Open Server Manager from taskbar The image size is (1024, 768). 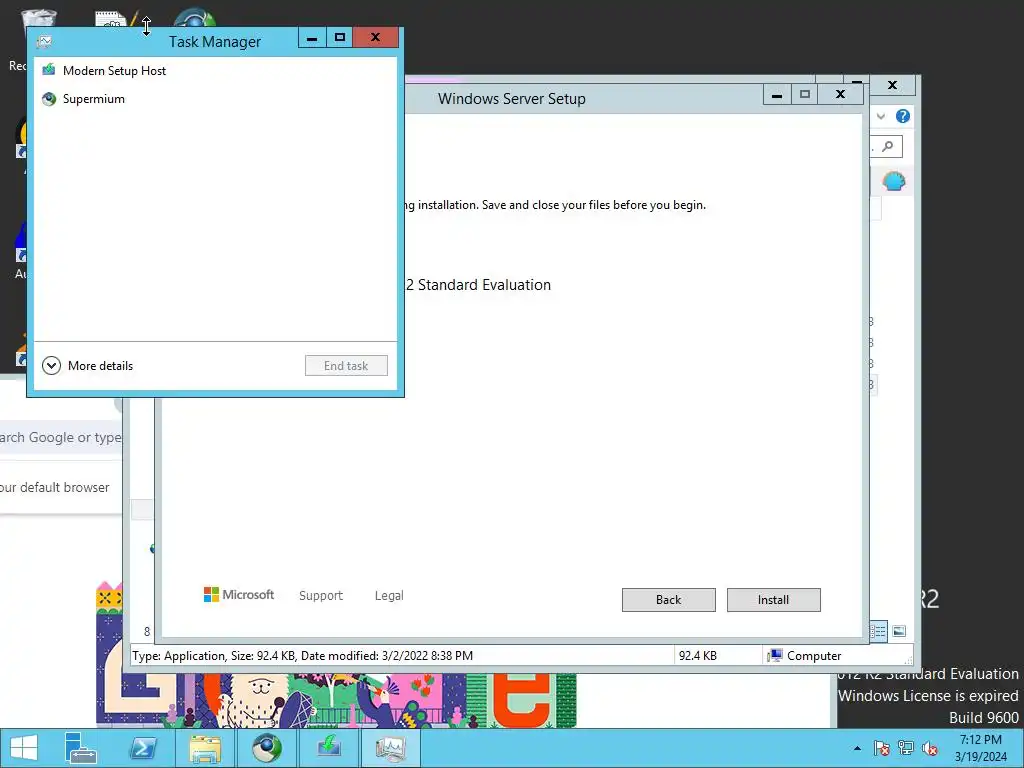coord(81,748)
